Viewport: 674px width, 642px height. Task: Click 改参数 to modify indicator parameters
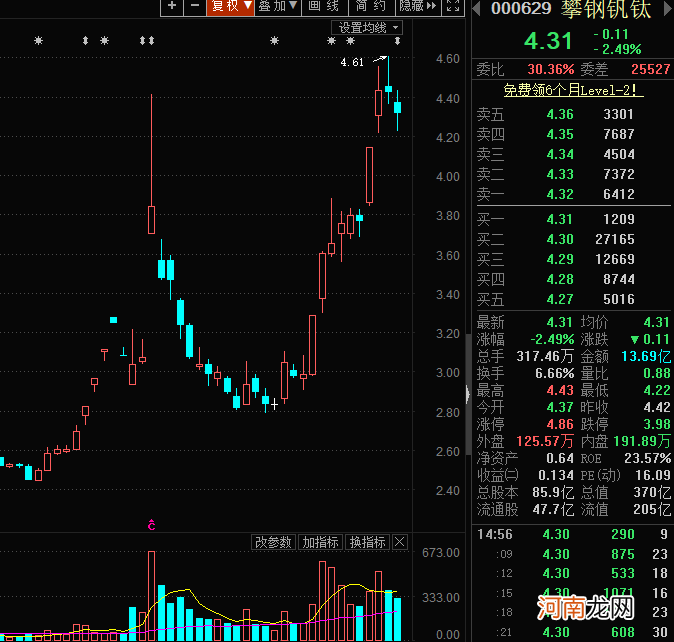(x=273, y=542)
